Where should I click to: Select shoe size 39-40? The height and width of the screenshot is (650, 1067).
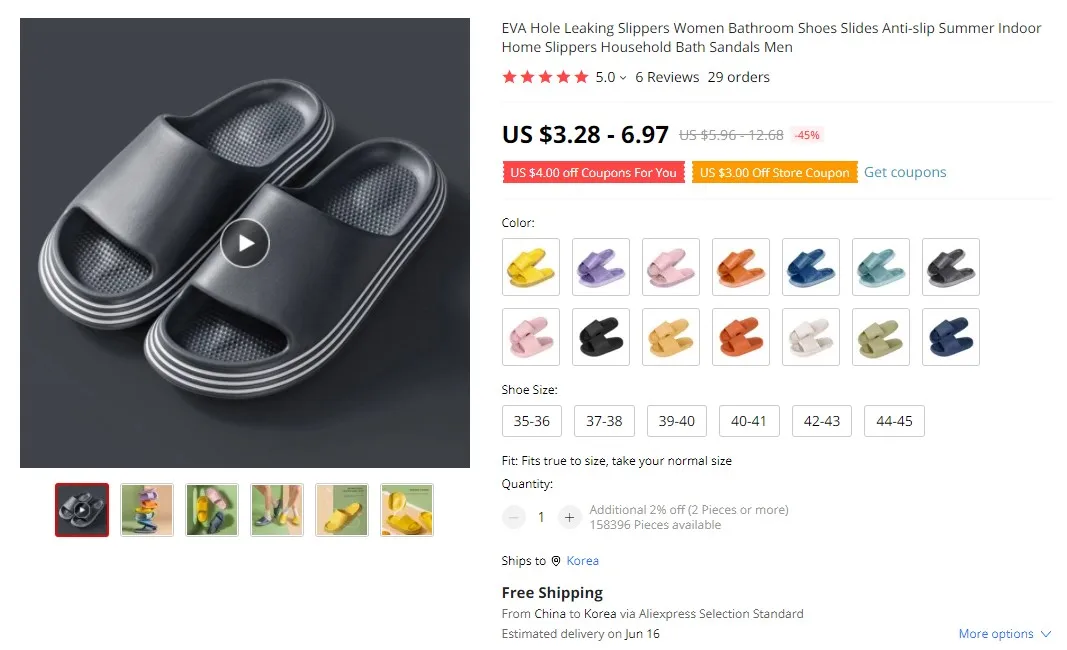(x=676, y=421)
